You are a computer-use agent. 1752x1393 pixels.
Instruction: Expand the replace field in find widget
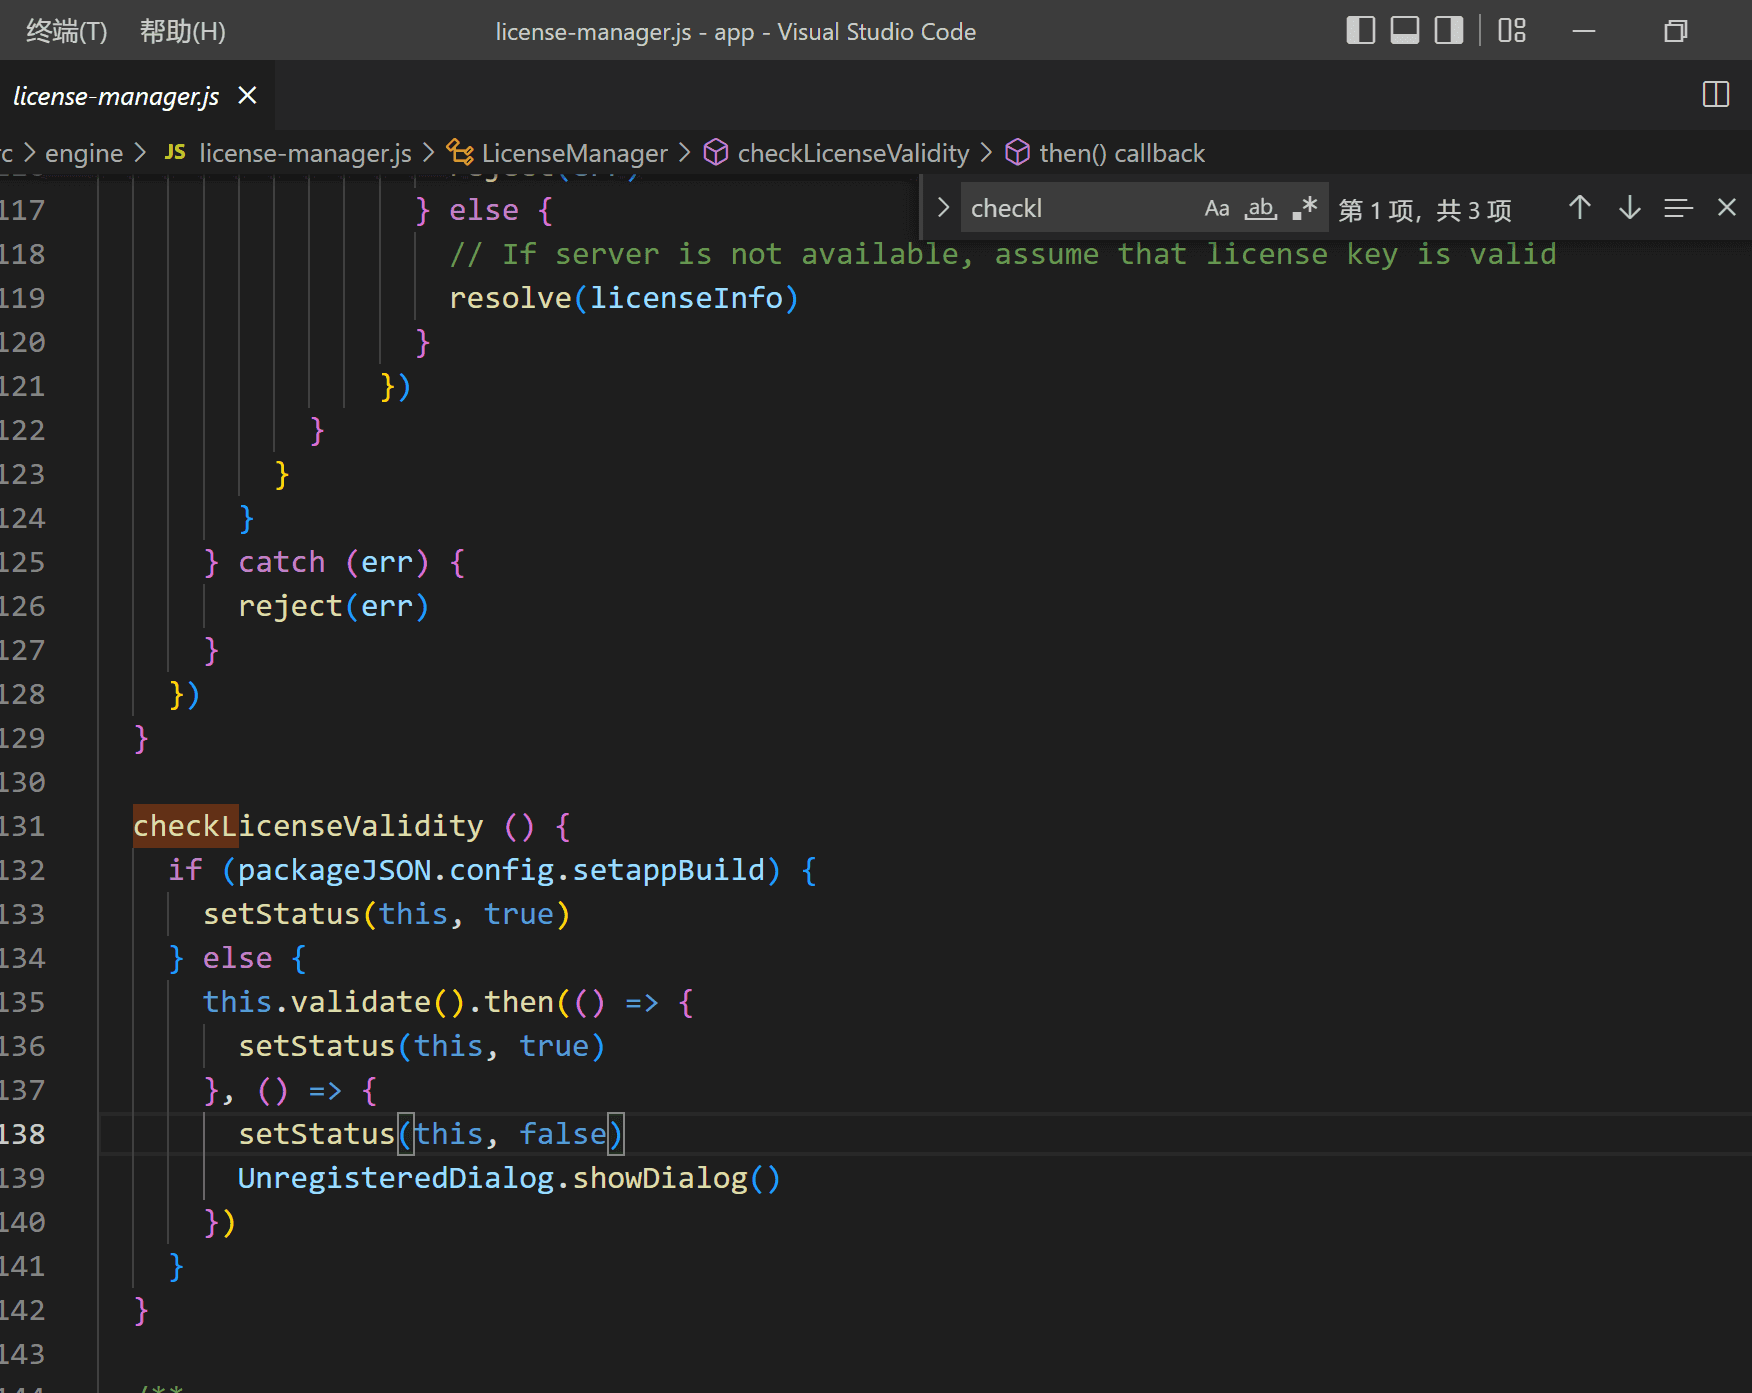tap(942, 208)
